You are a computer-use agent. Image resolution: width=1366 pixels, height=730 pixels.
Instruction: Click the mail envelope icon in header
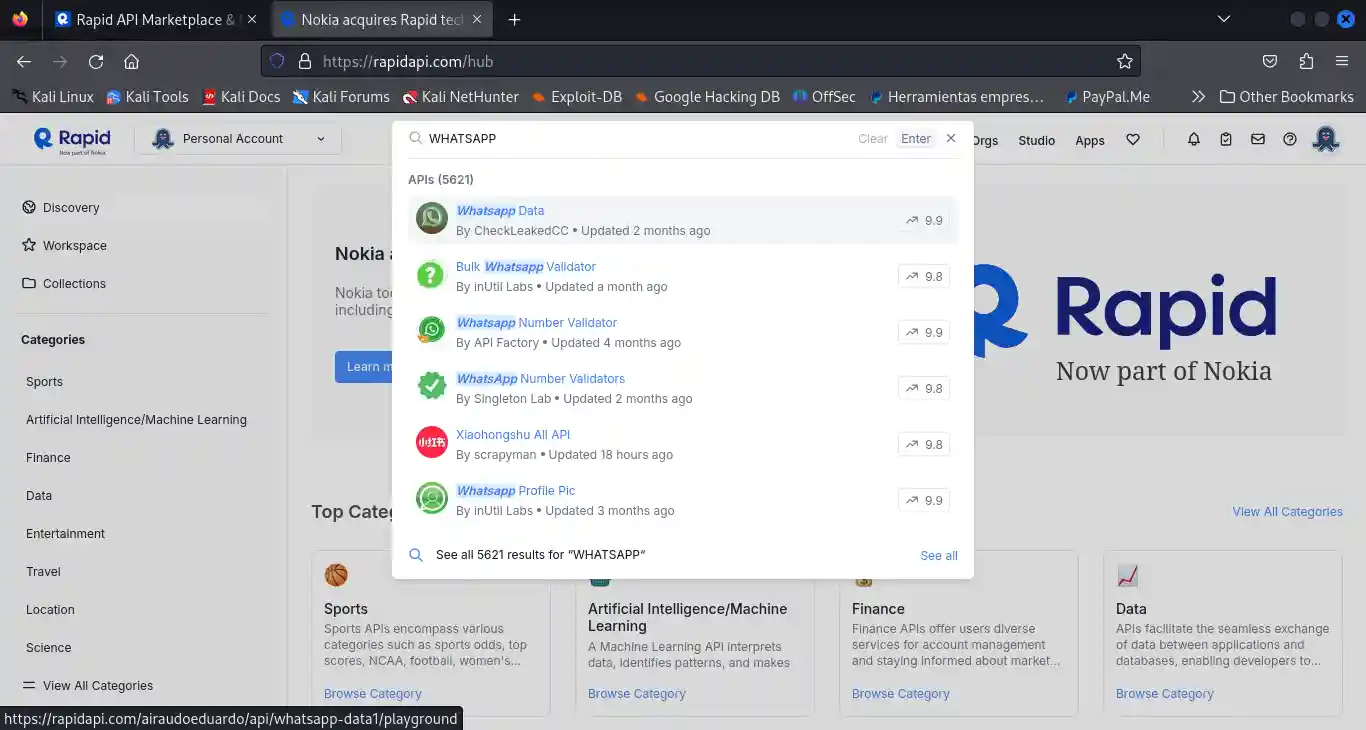click(x=1258, y=140)
